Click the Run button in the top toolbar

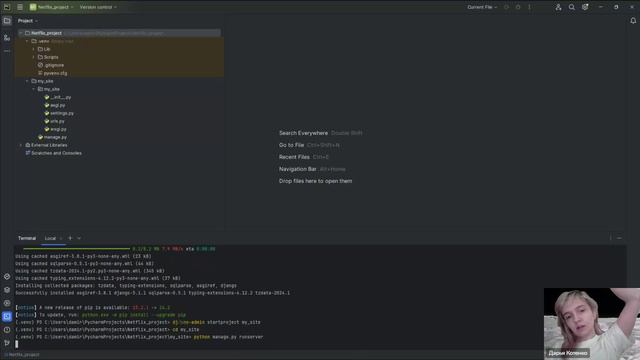click(x=506, y=7)
